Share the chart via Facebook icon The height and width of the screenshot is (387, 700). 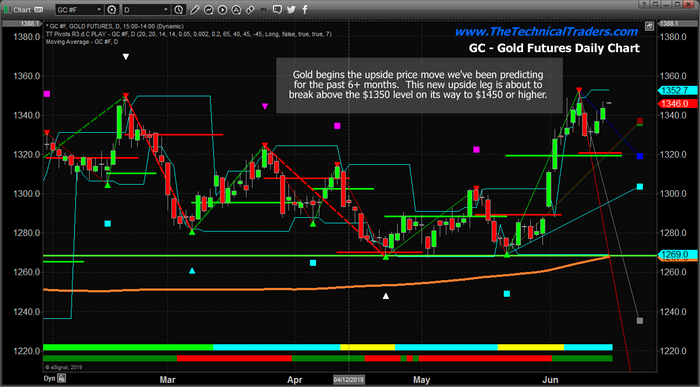(x=305, y=9)
